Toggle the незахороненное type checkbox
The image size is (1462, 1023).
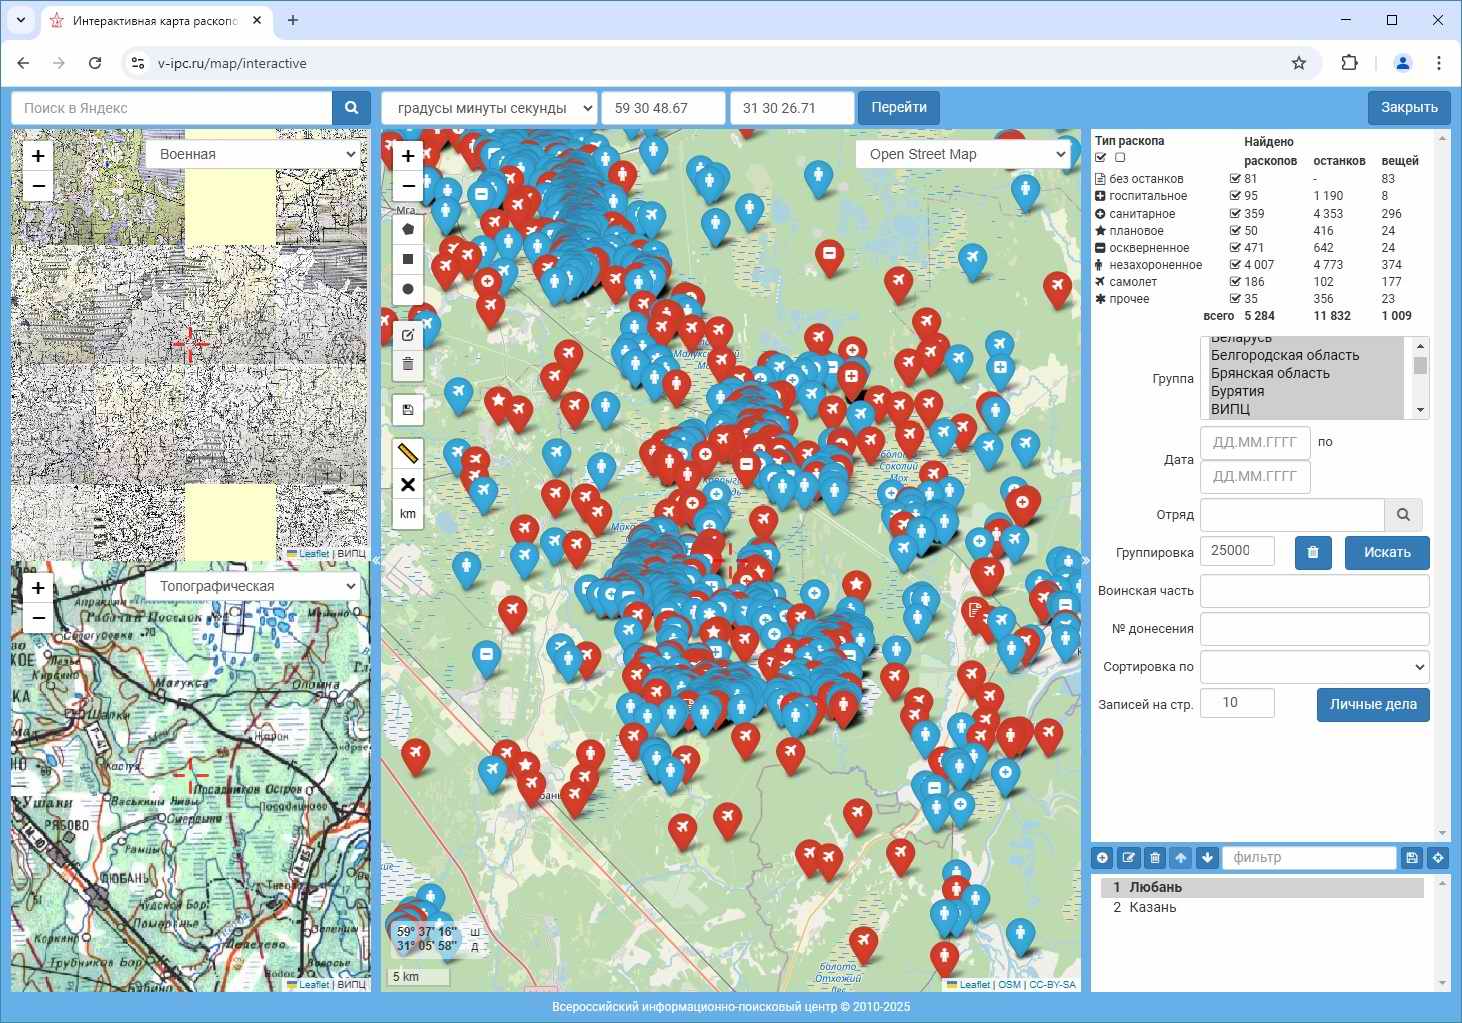pos(1235,265)
